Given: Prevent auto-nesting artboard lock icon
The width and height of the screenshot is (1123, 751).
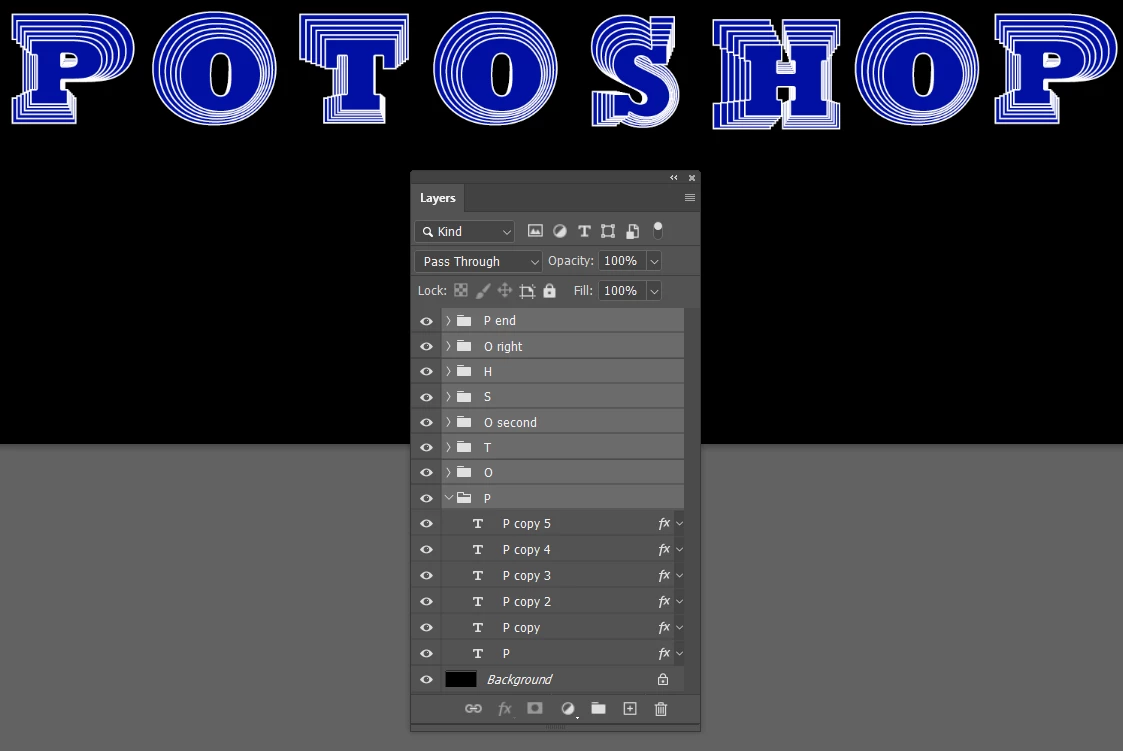Looking at the screenshot, I should [527, 290].
